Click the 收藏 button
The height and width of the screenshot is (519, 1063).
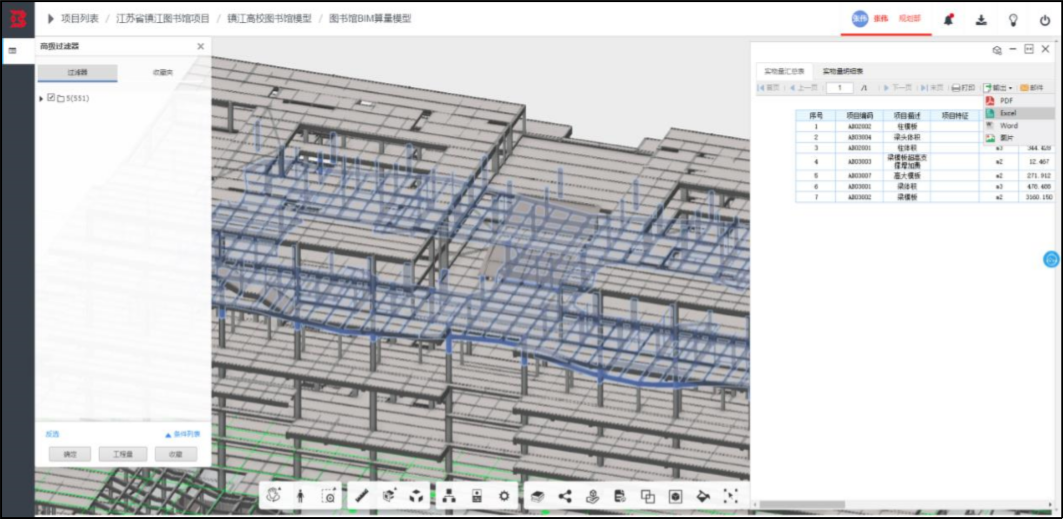click(x=176, y=454)
